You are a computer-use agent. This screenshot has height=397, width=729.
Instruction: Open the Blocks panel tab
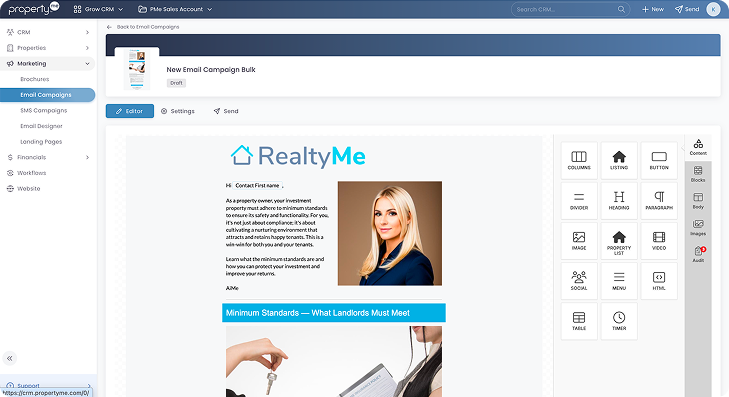point(698,174)
